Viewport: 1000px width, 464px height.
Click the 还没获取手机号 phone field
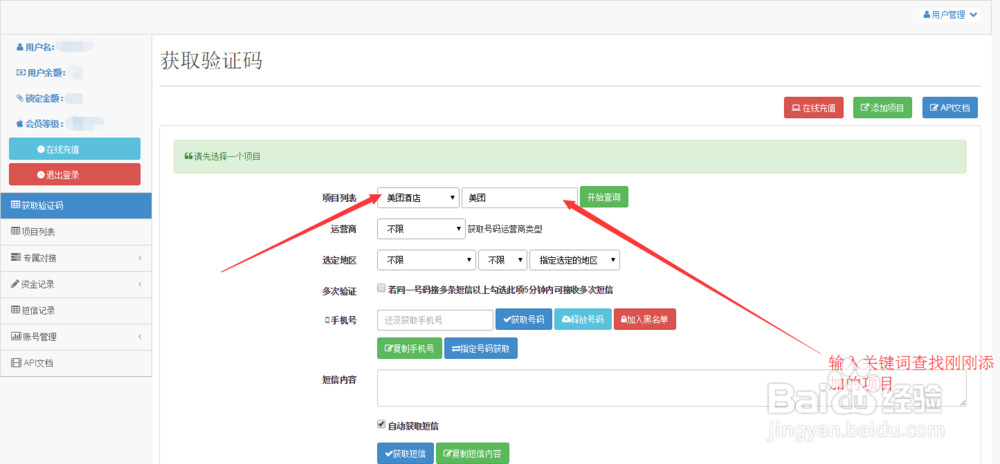tap(435, 320)
